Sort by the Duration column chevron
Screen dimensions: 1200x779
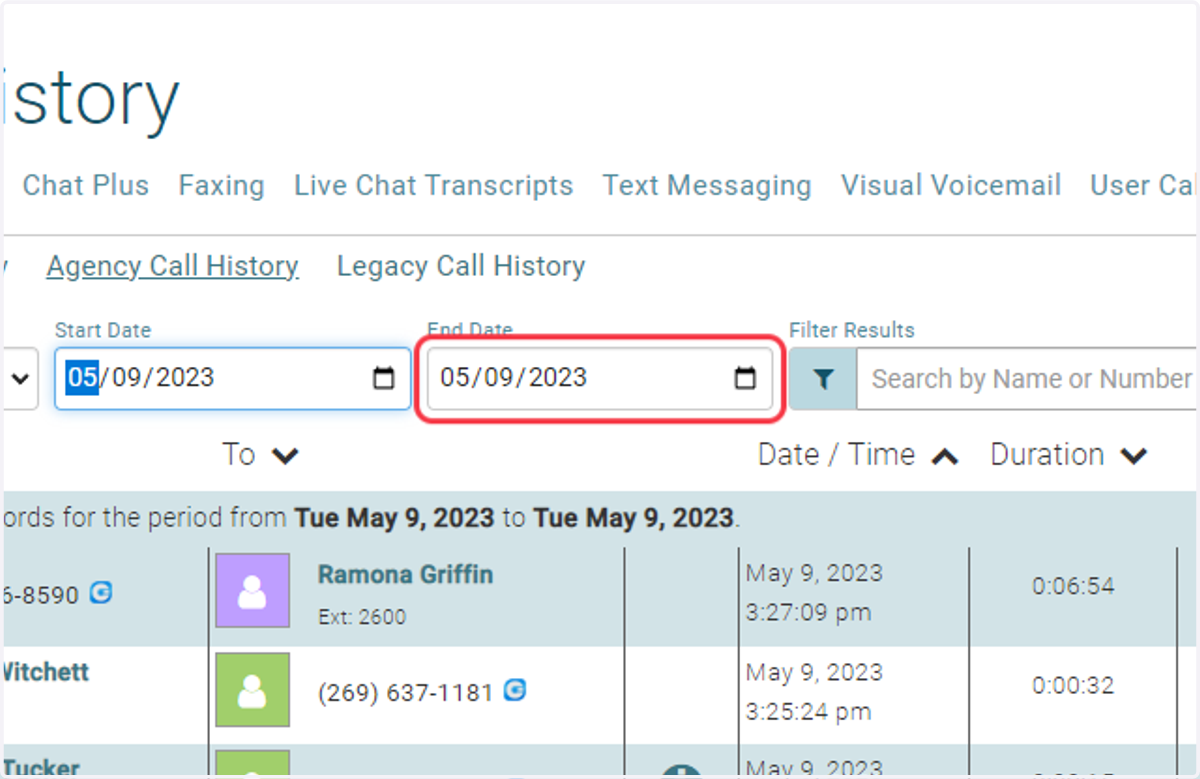click(x=1133, y=456)
